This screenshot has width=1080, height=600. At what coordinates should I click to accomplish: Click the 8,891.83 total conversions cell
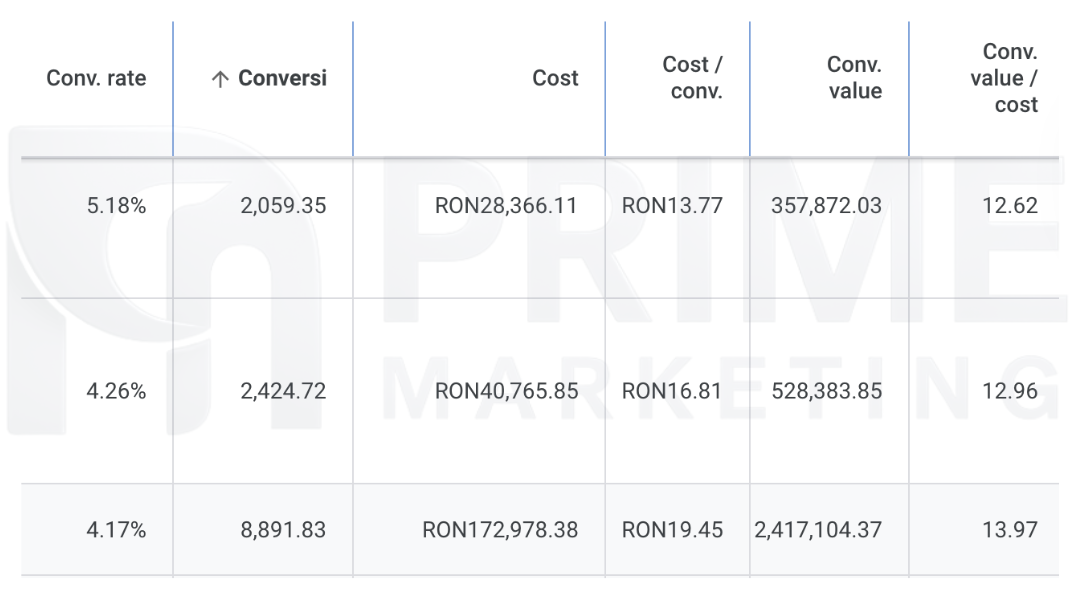tap(283, 530)
